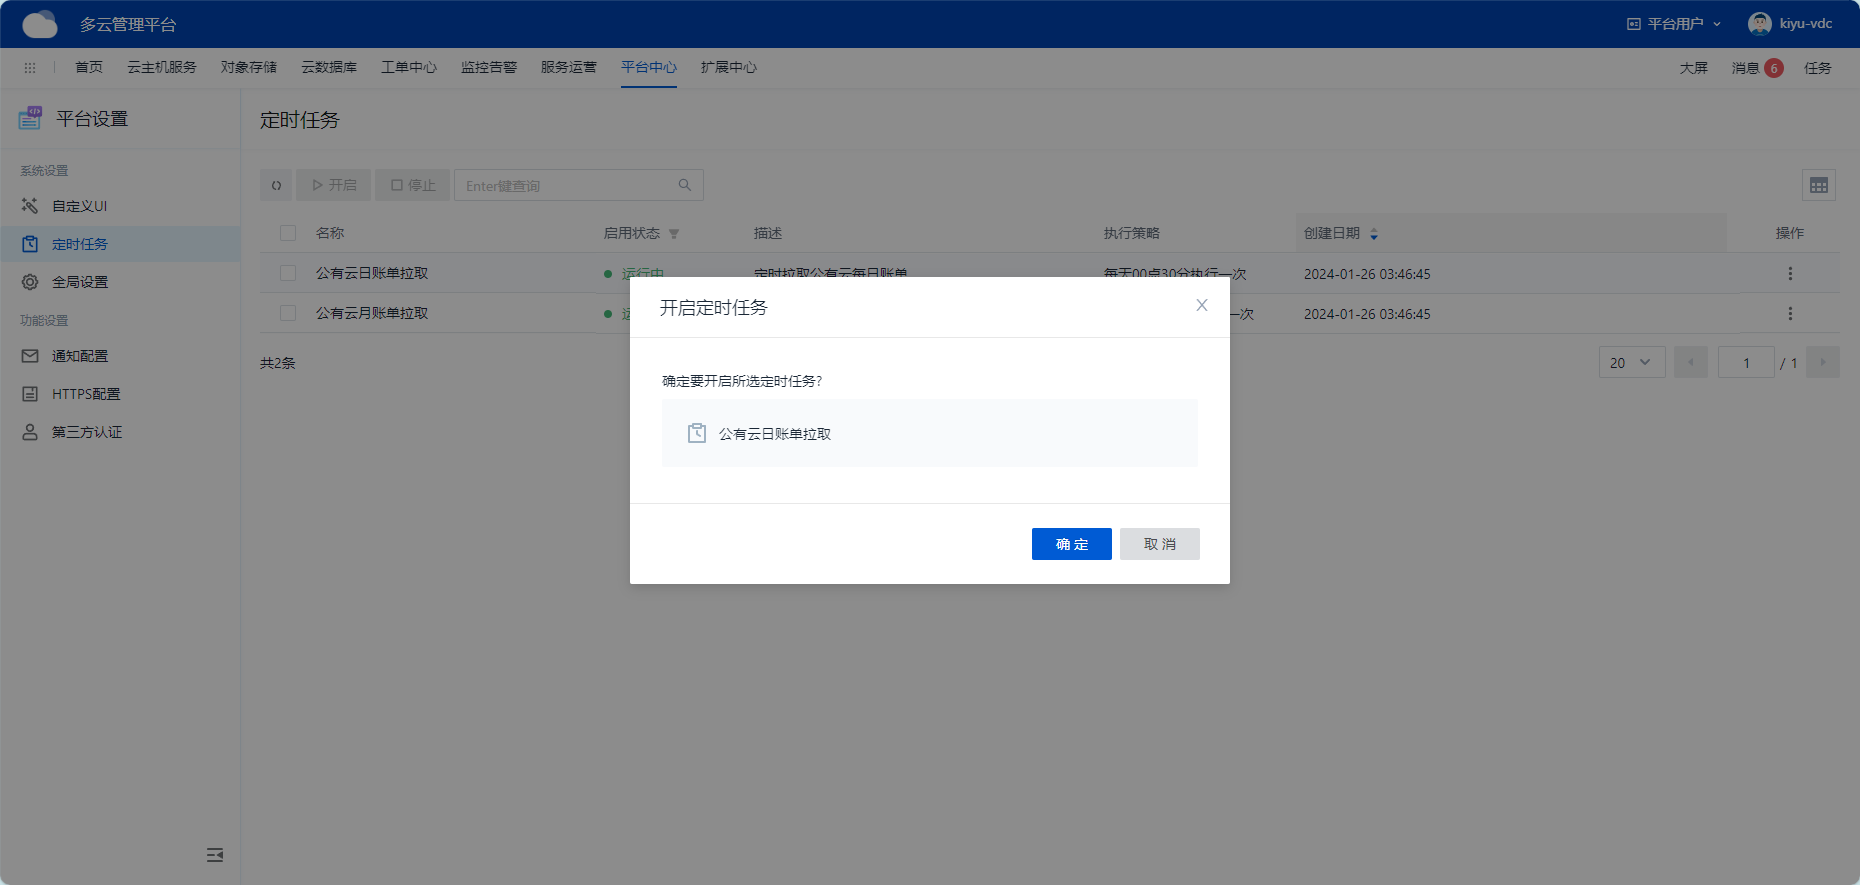Confirm with the 确定 button
The width and height of the screenshot is (1860, 885).
click(x=1071, y=544)
